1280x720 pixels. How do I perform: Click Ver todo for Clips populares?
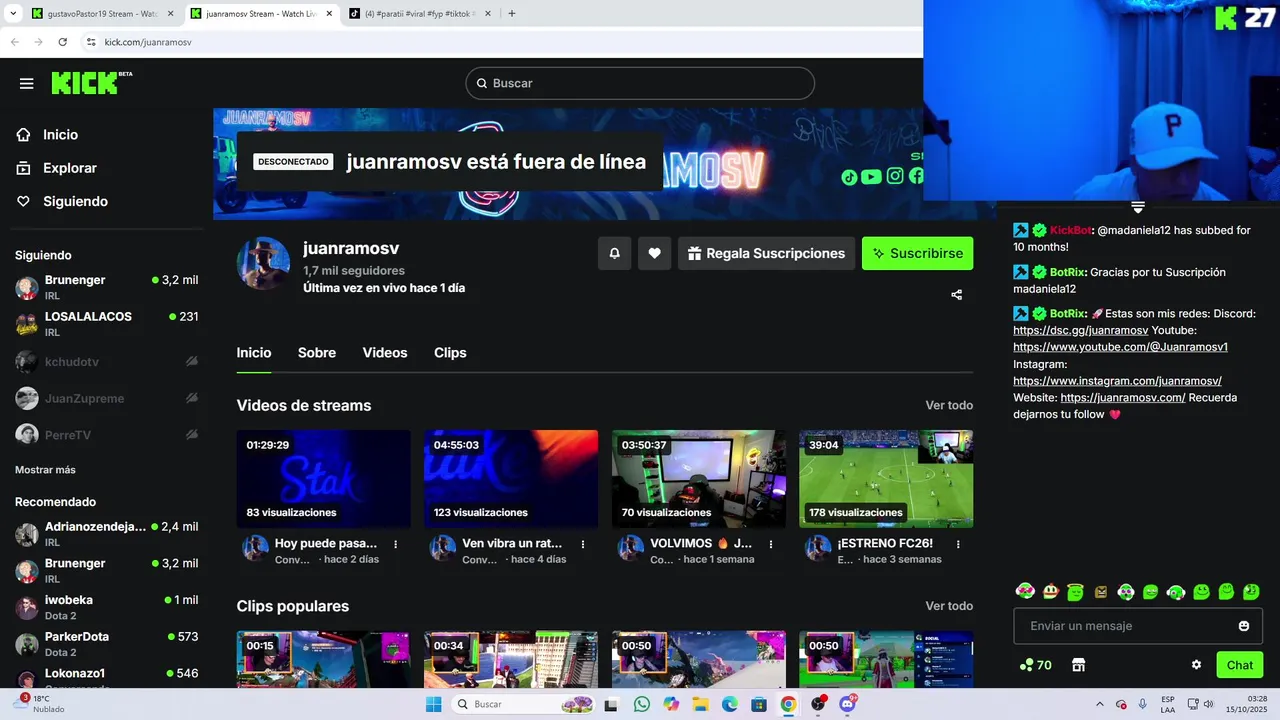[949, 606]
